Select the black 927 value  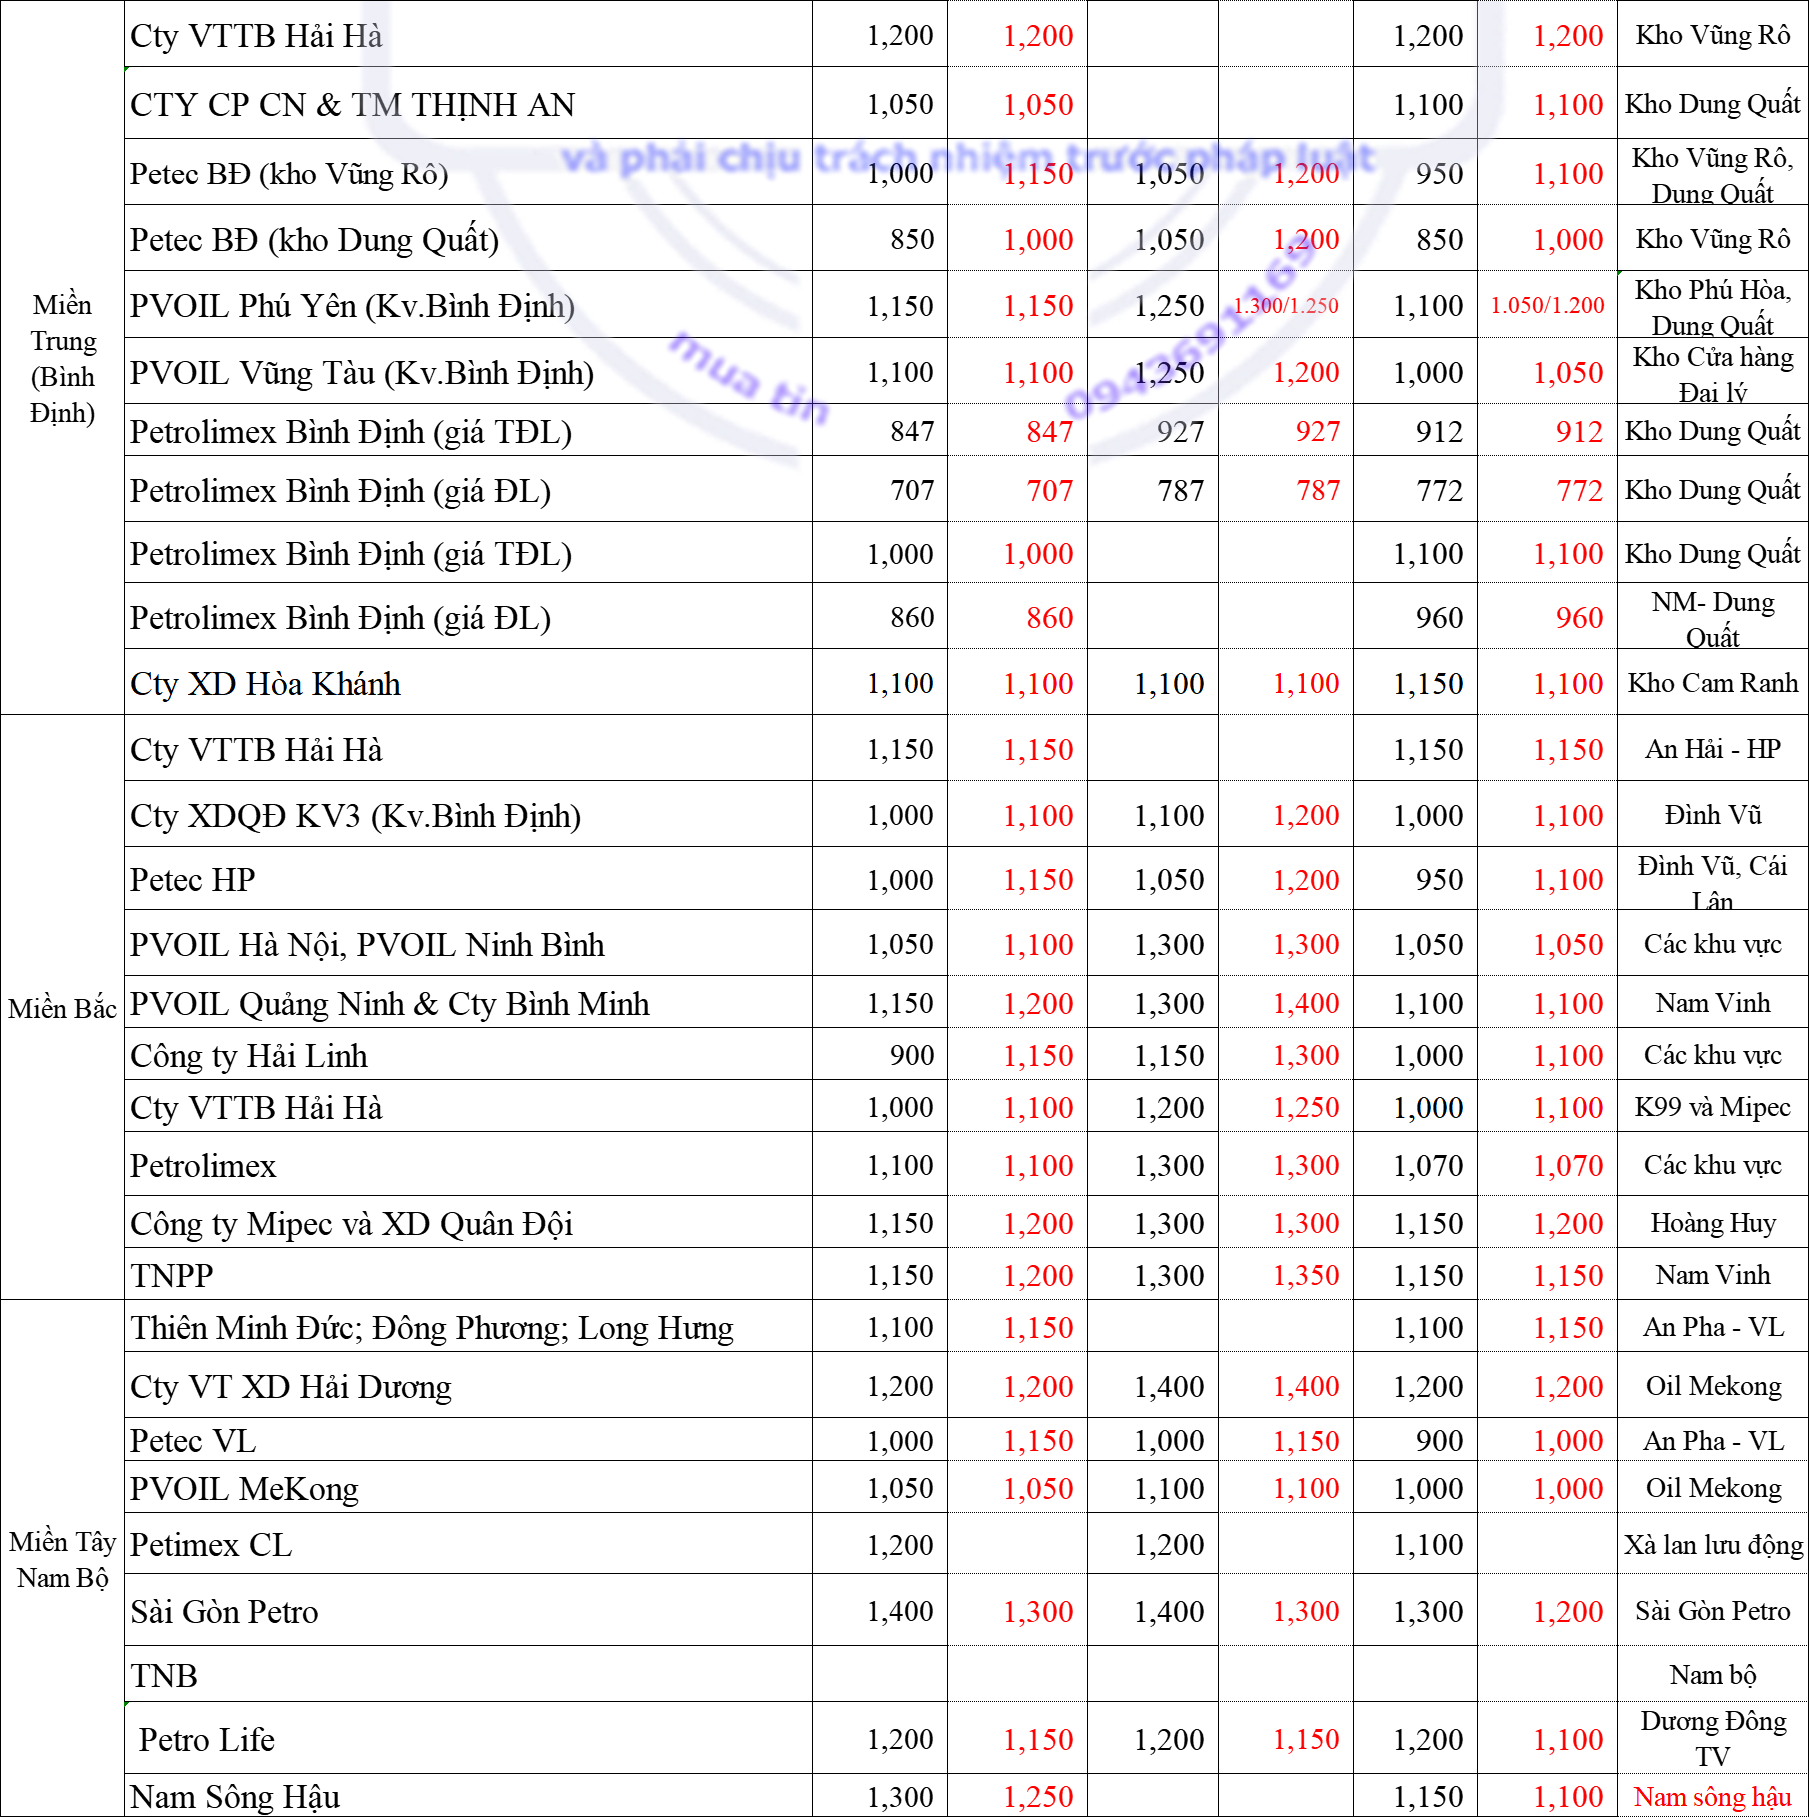tap(1180, 431)
